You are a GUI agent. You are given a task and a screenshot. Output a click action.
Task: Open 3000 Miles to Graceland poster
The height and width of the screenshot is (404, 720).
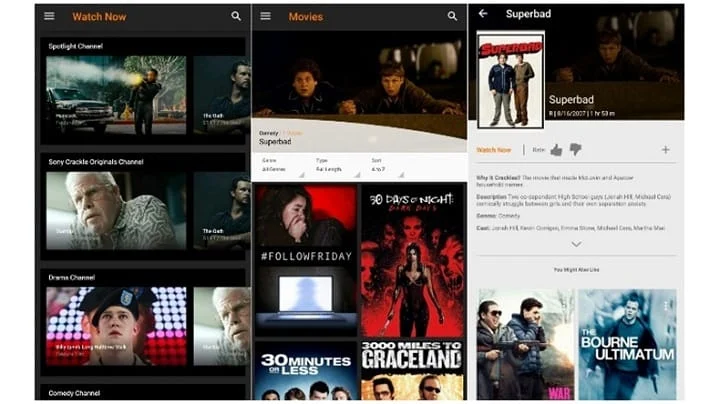[412, 370]
